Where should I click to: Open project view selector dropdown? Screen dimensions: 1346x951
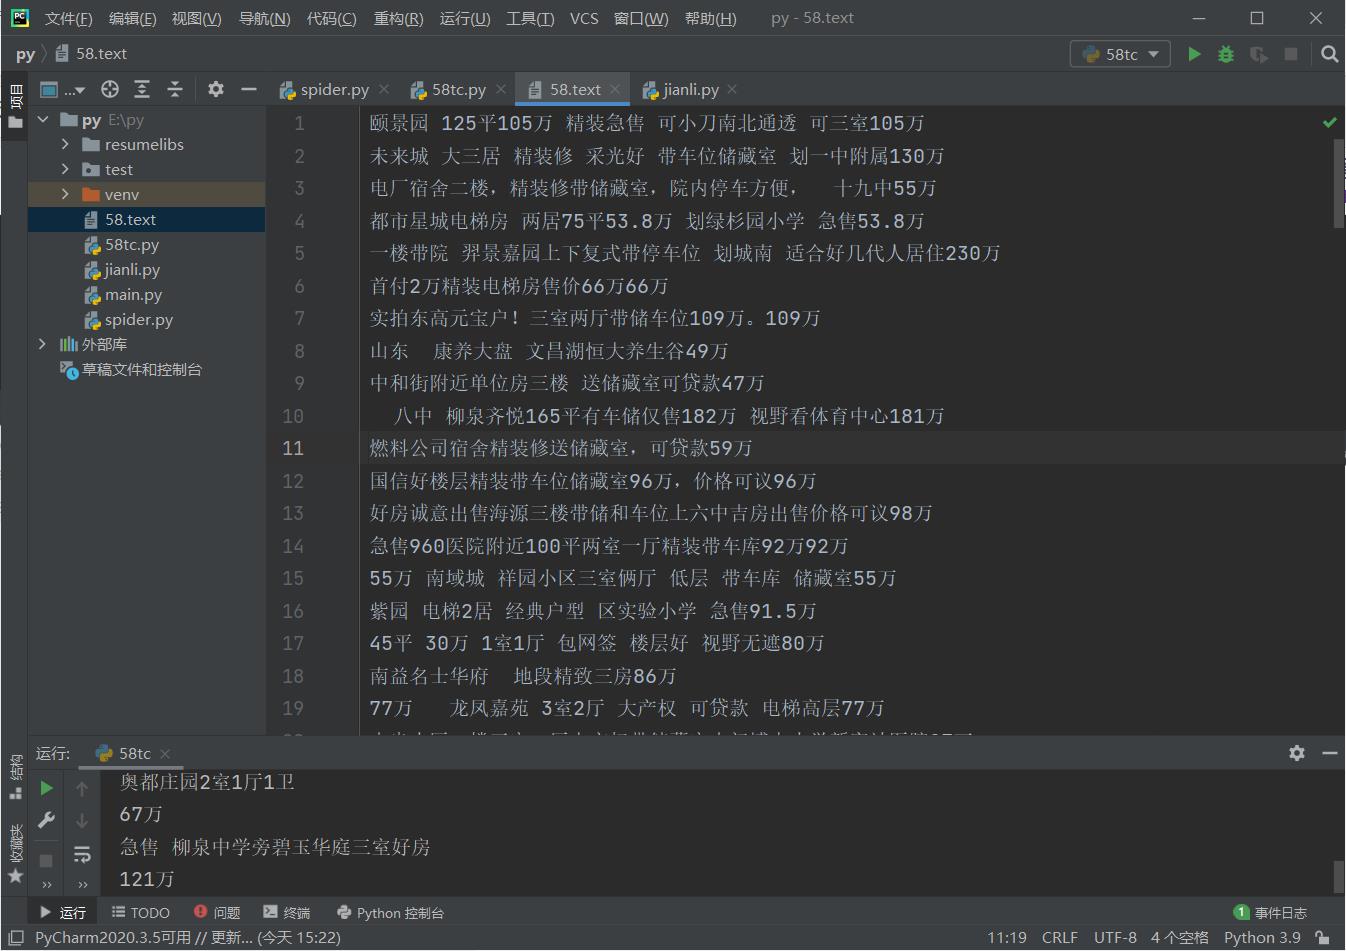tap(62, 89)
